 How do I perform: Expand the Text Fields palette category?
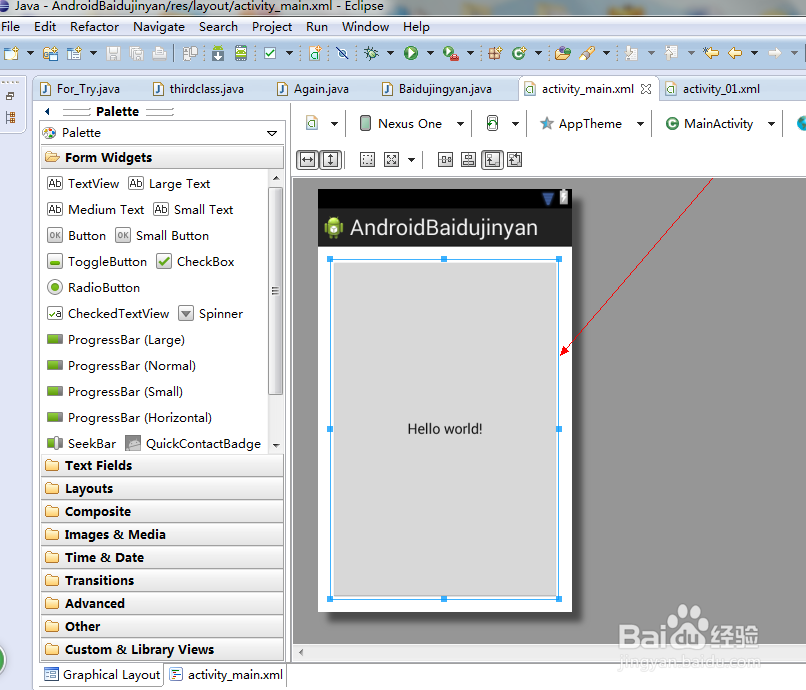162,465
